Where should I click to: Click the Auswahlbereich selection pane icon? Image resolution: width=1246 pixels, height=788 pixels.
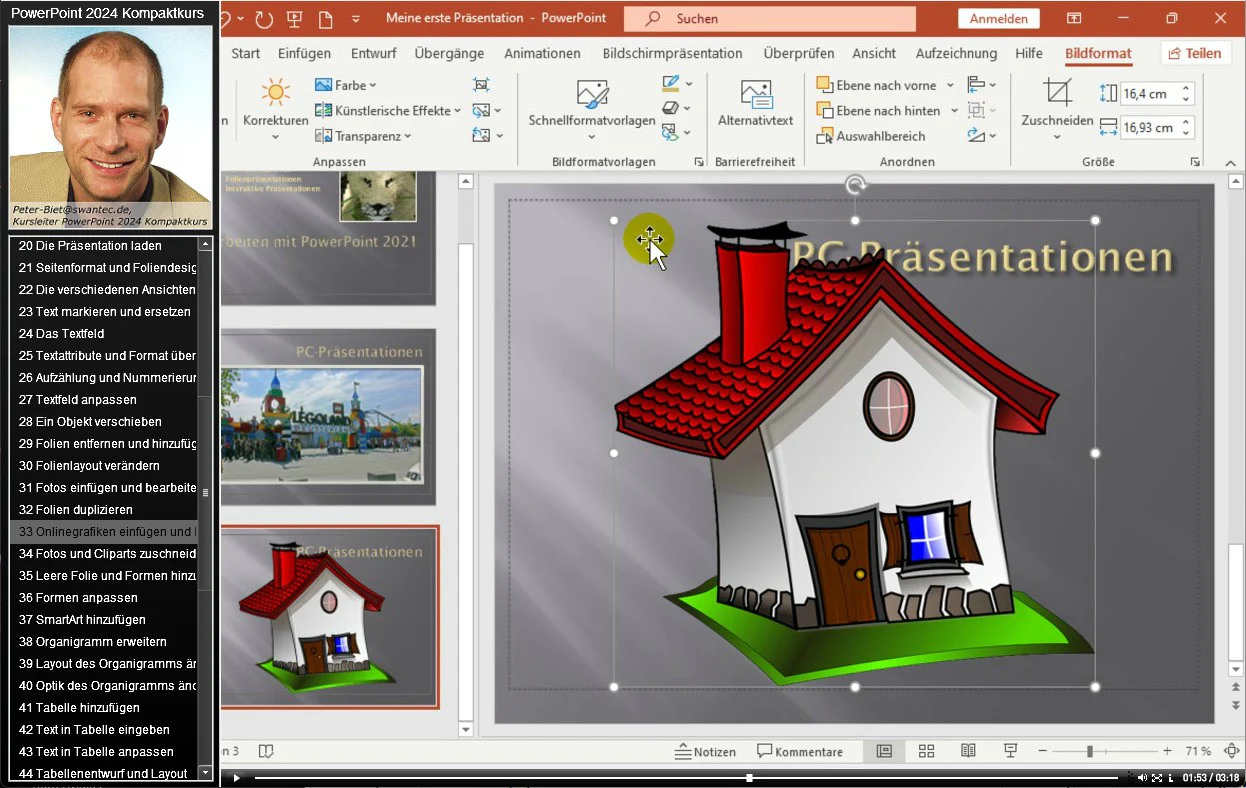coord(825,136)
